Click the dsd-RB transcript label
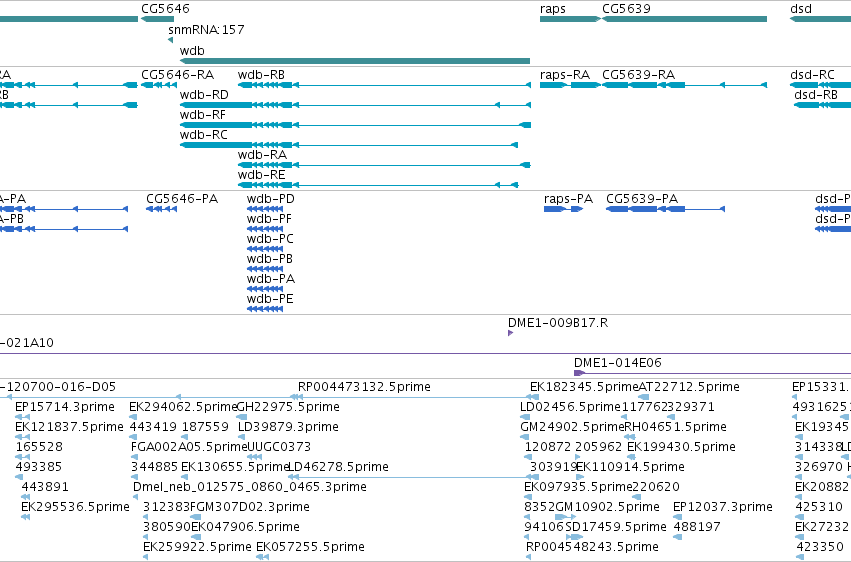Image resolution: width=851 pixels, height=562 pixels. (816, 95)
